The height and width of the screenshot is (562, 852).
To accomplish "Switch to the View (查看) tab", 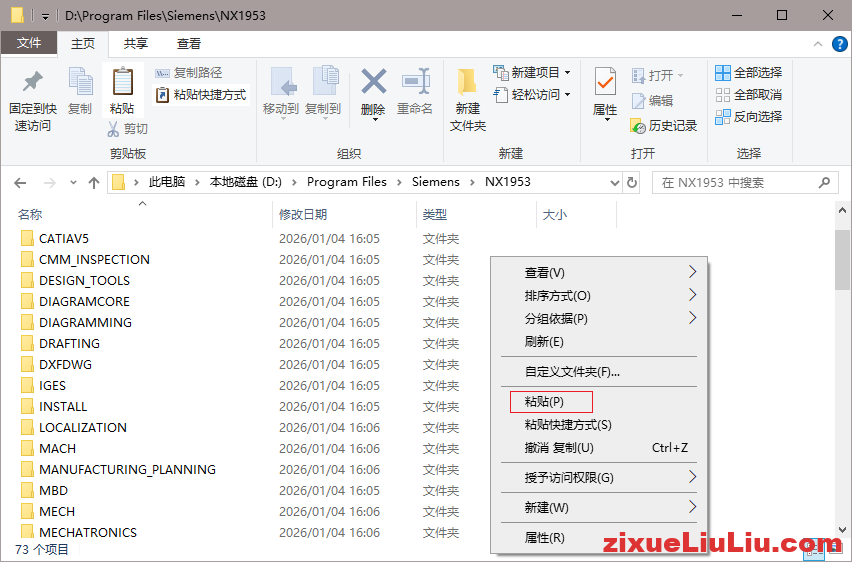I will [x=189, y=43].
